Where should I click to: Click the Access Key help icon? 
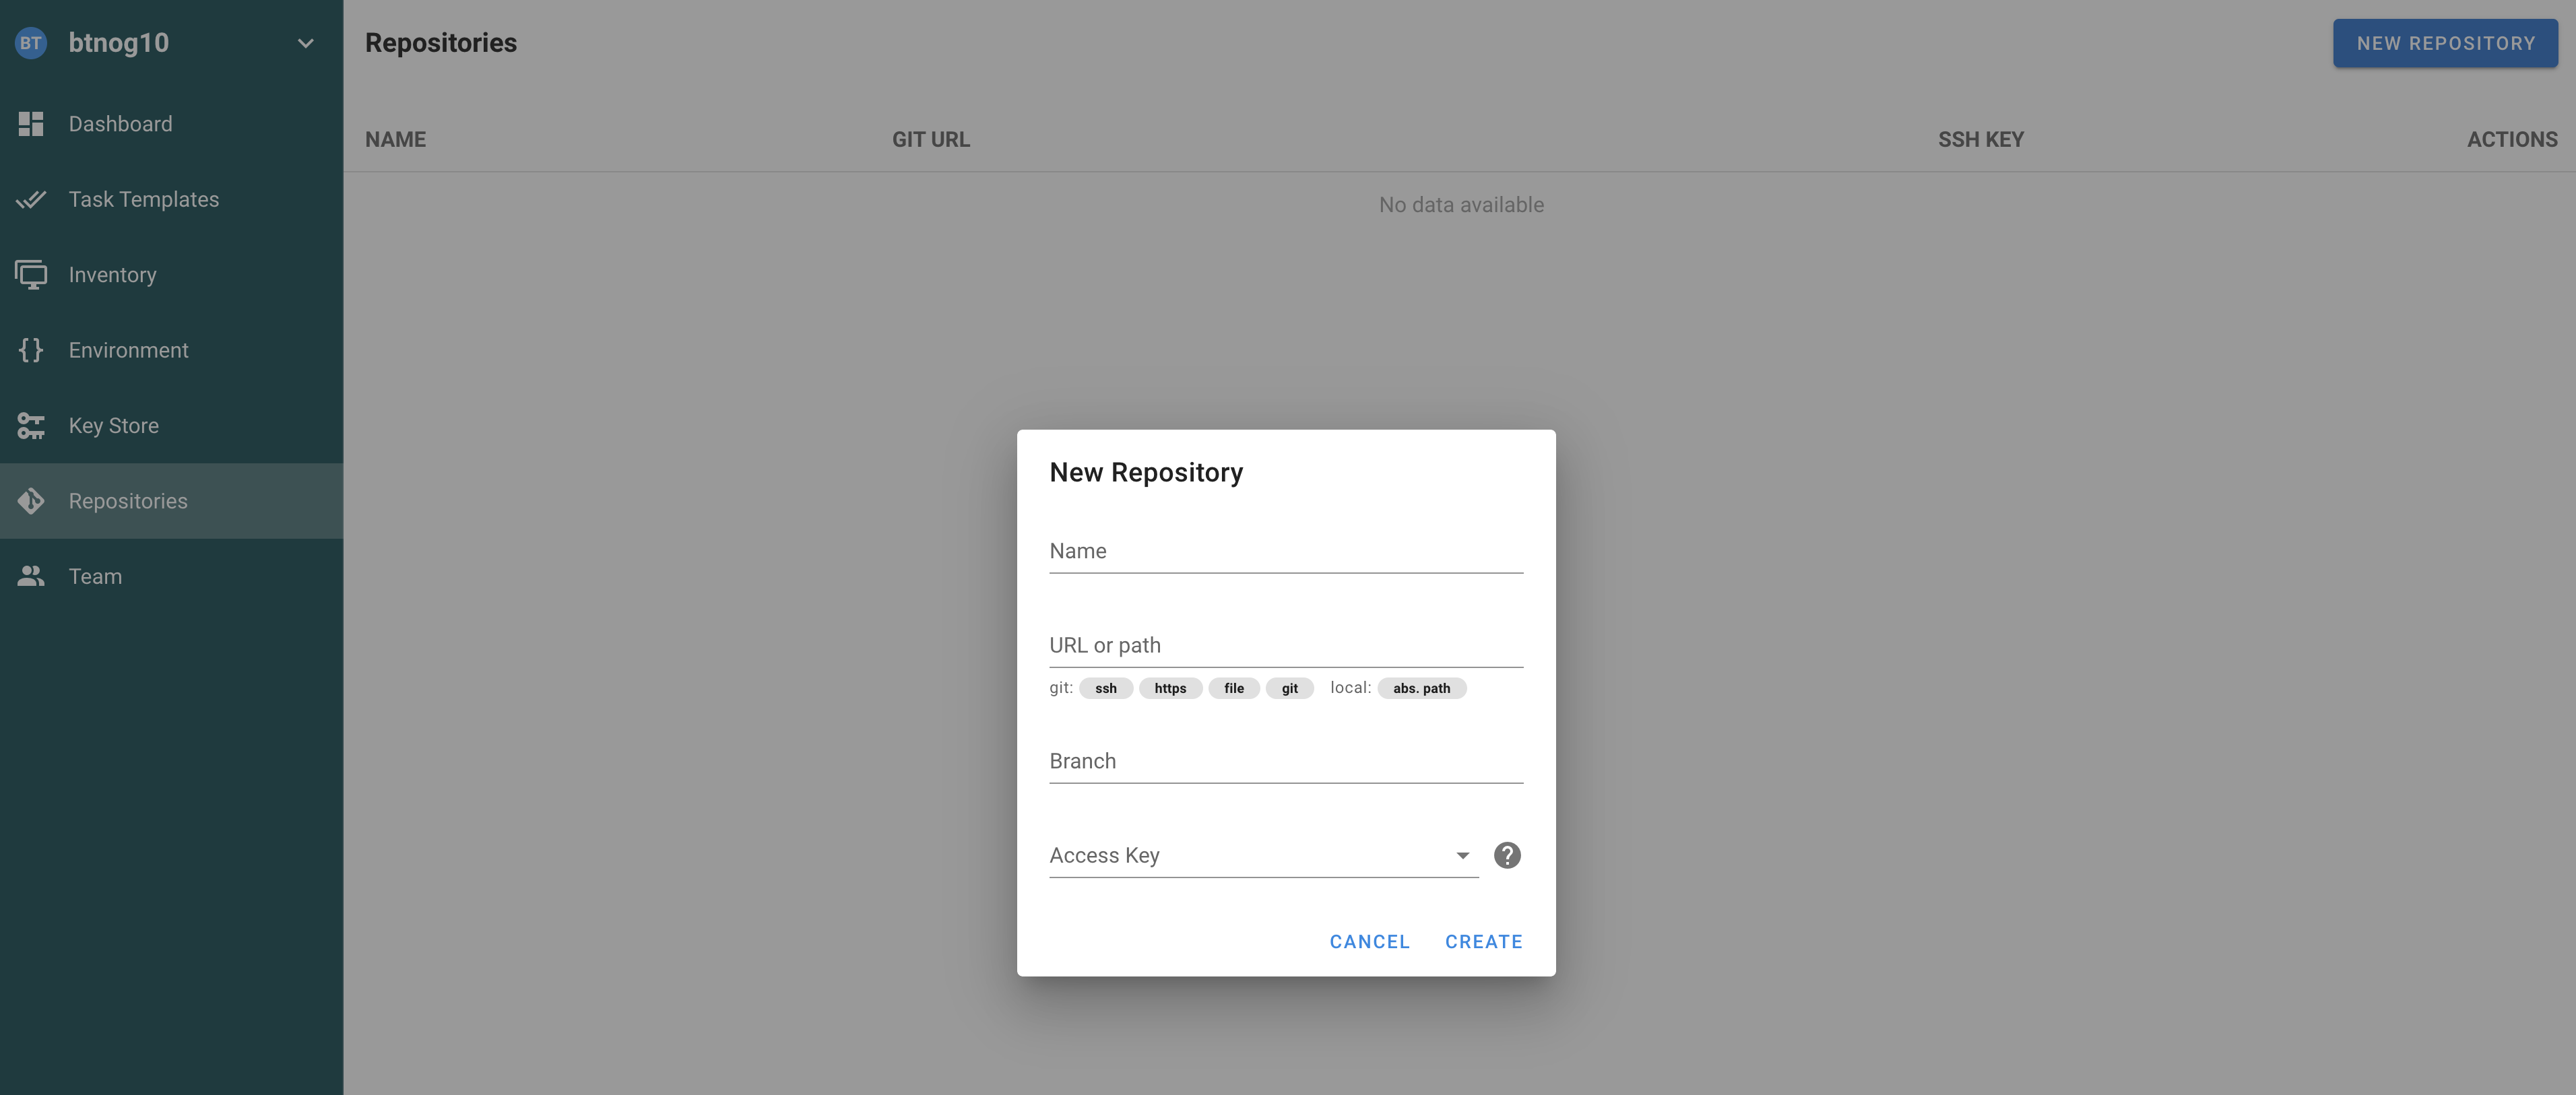pyautogui.click(x=1507, y=855)
